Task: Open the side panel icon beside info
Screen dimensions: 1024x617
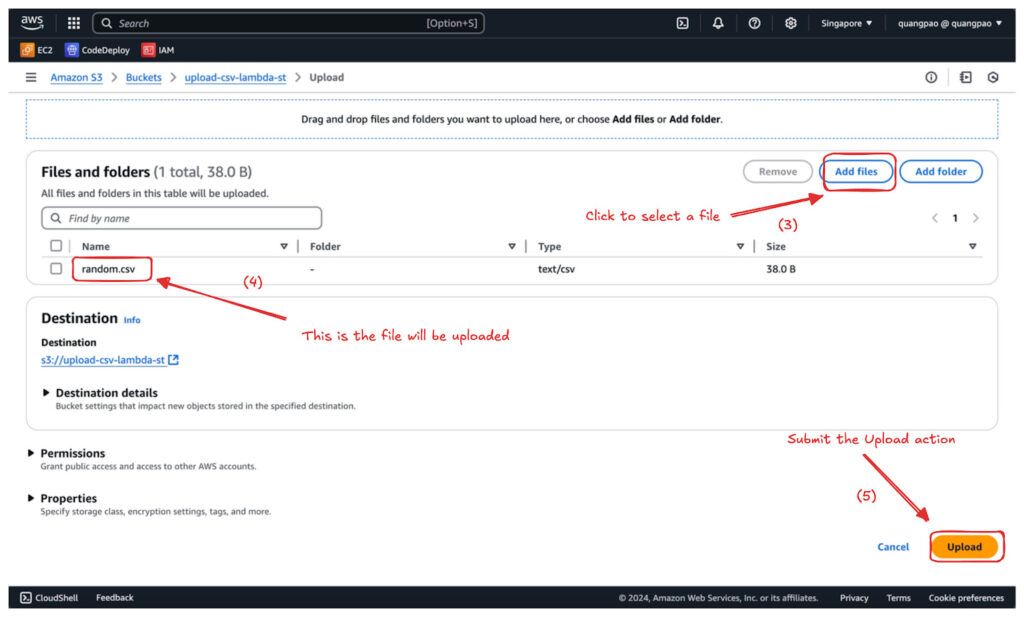Action: click(x=965, y=77)
